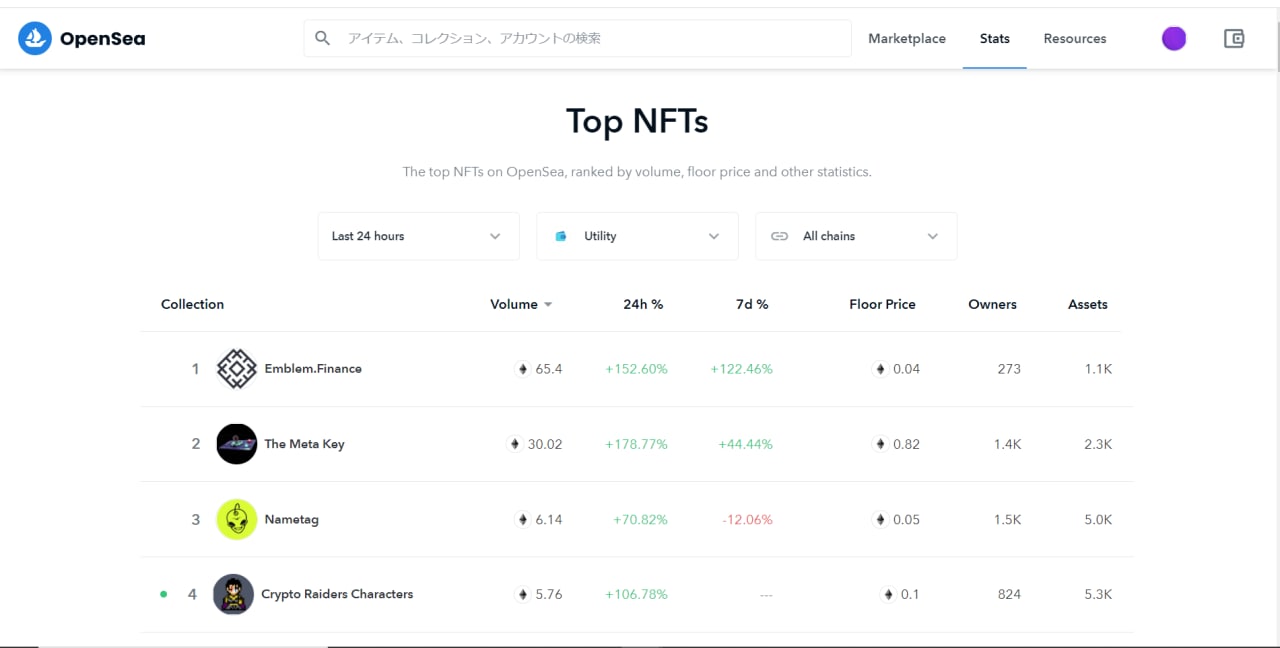Image resolution: width=1280 pixels, height=648 pixels.
Task: Click the Ethereum icon beside floor 0.05
Action: [x=881, y=519]
